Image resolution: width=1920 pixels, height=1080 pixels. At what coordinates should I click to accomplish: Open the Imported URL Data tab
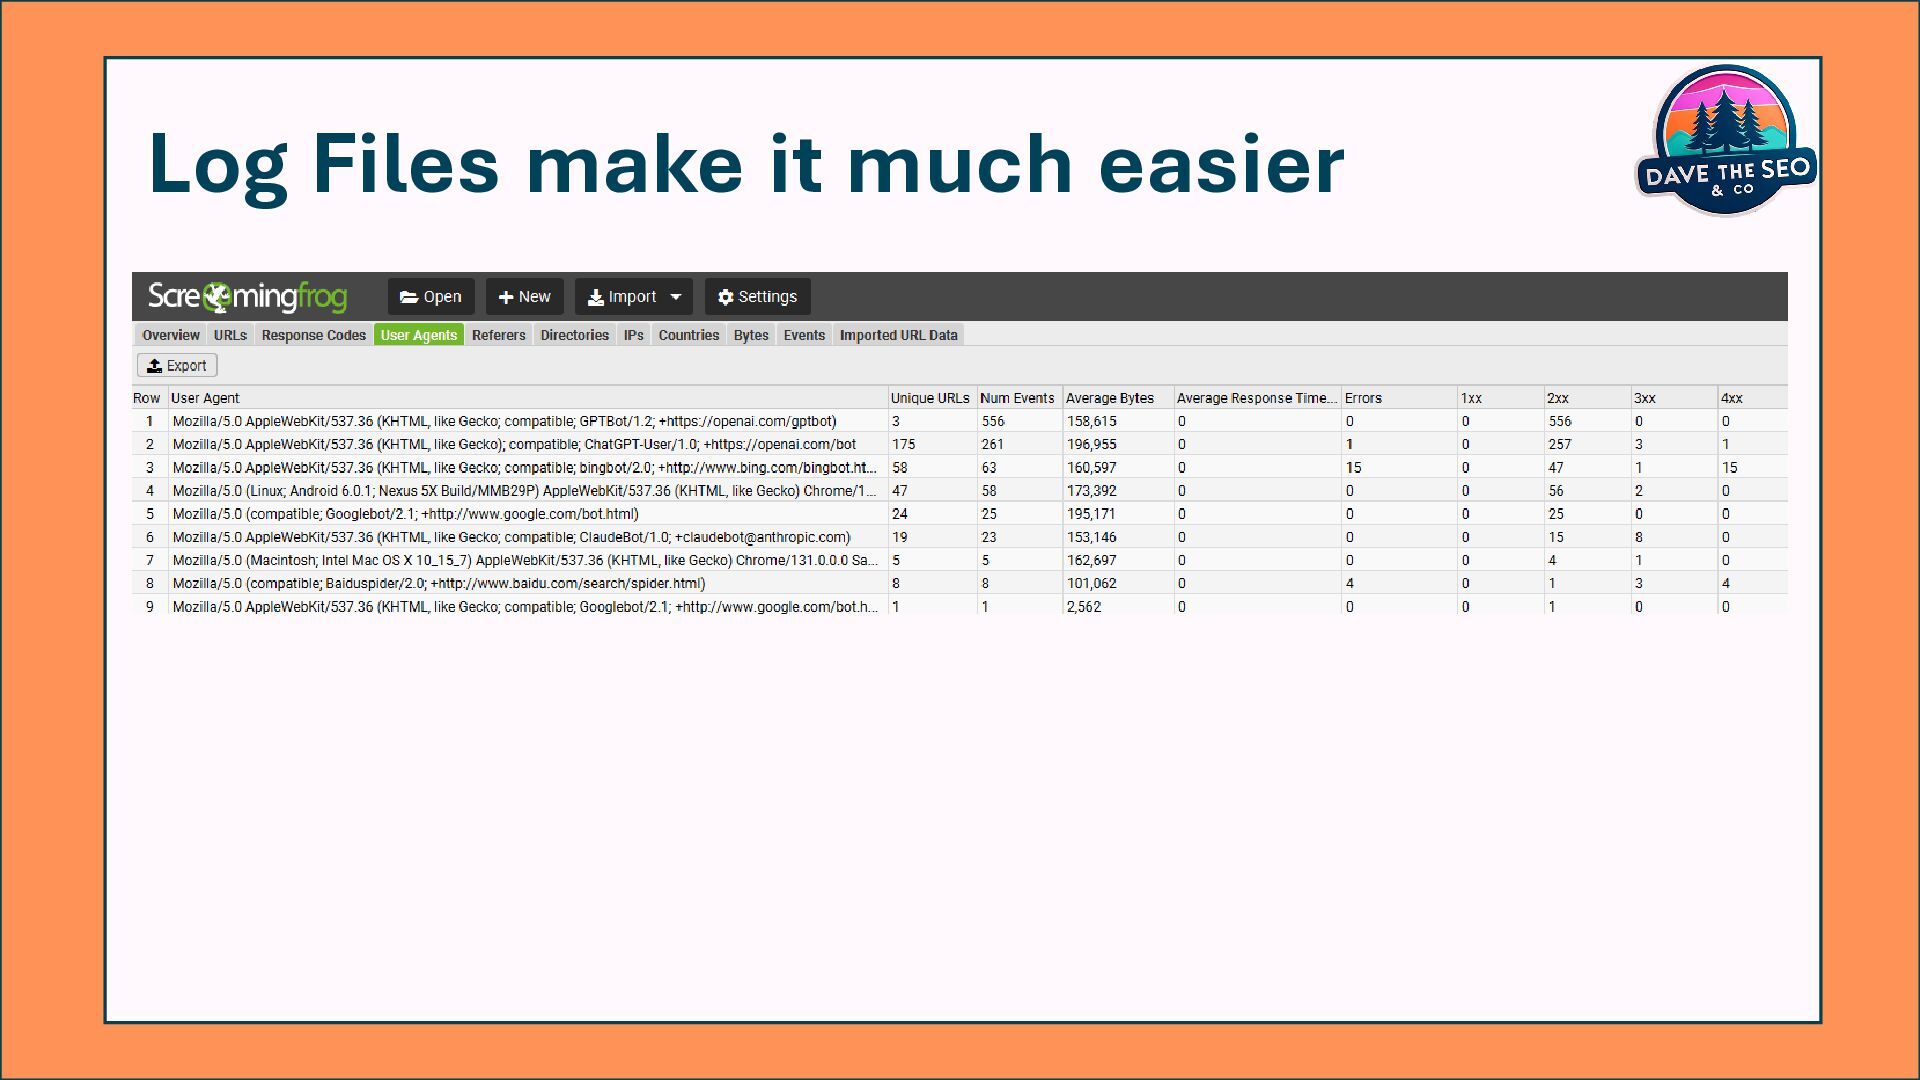[x=898, y=335]
